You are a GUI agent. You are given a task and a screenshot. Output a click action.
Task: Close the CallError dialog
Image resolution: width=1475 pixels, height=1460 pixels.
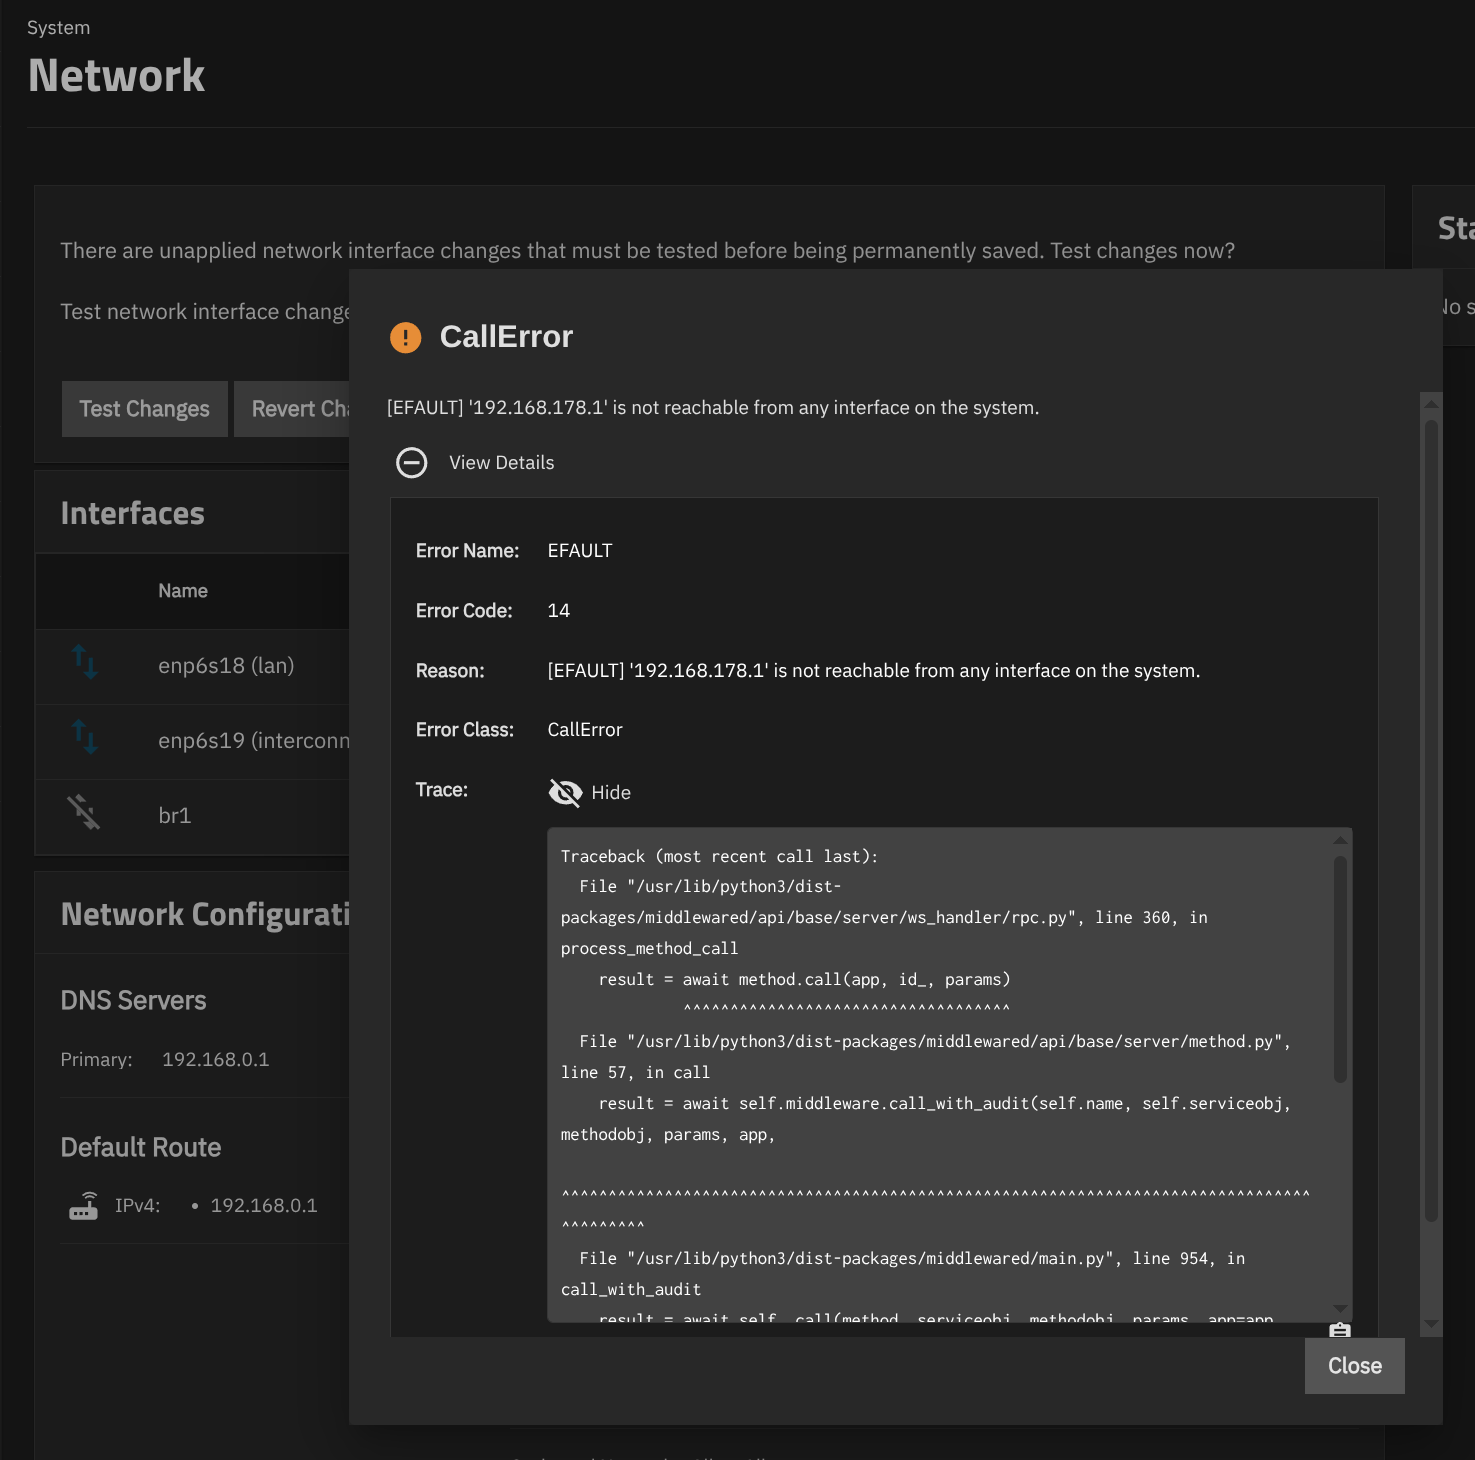(1354, 1366)
